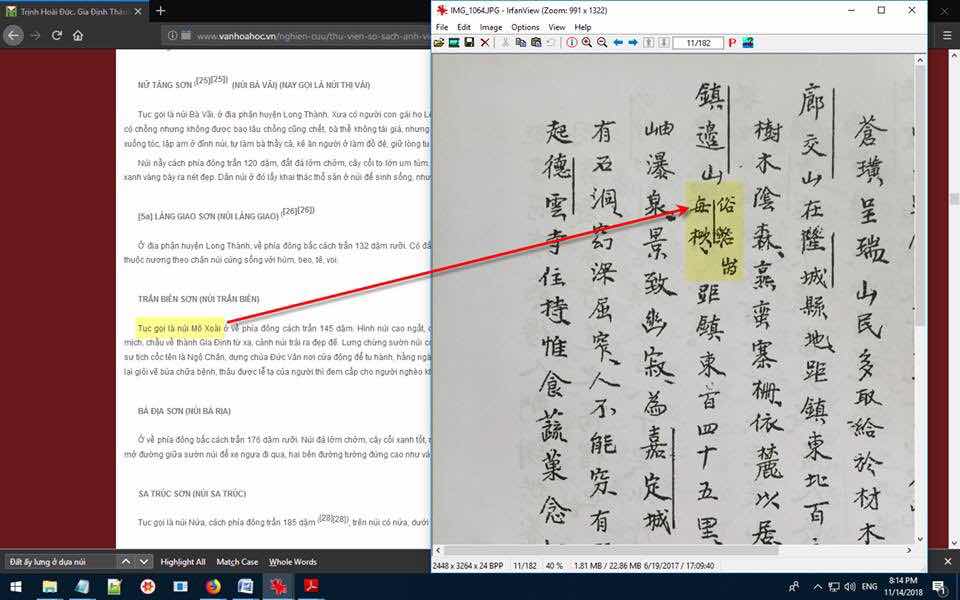This screenshot has height=600, width=960.
Task: Click the Paste clipboard icon
Action: click(x=536, y=42)
